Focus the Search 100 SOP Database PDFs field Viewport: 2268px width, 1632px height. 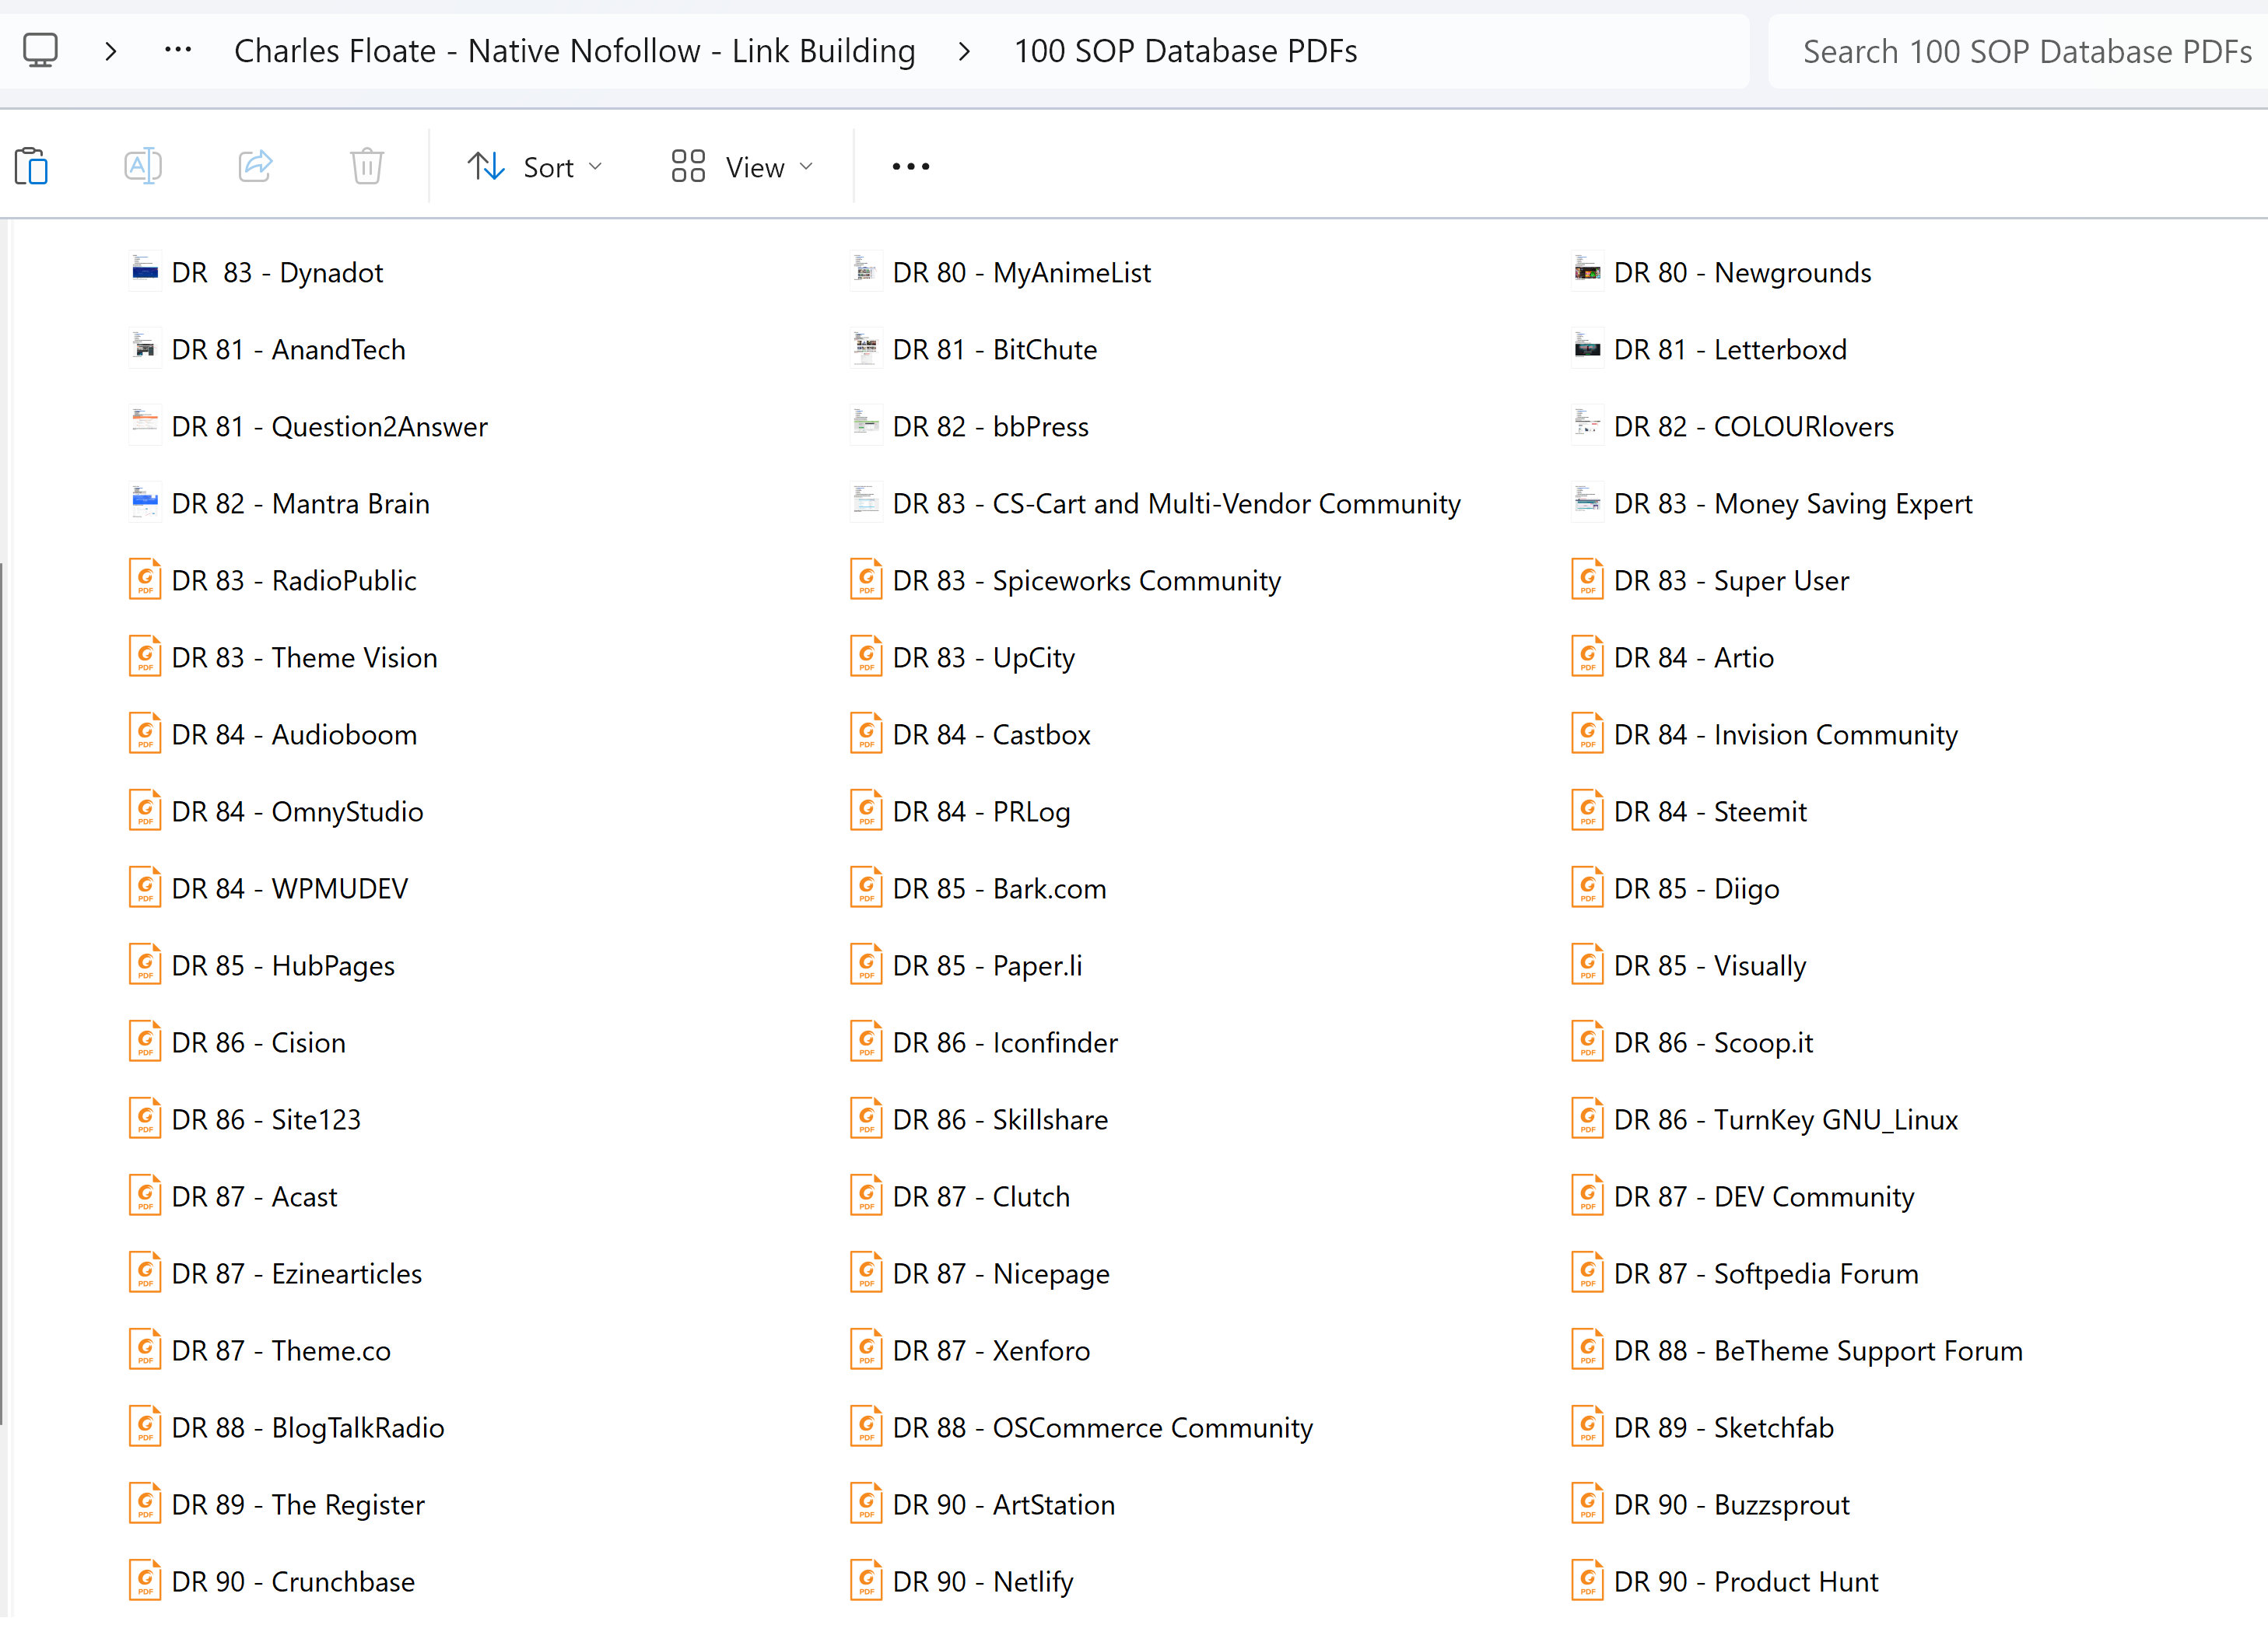coord(2018,51)
